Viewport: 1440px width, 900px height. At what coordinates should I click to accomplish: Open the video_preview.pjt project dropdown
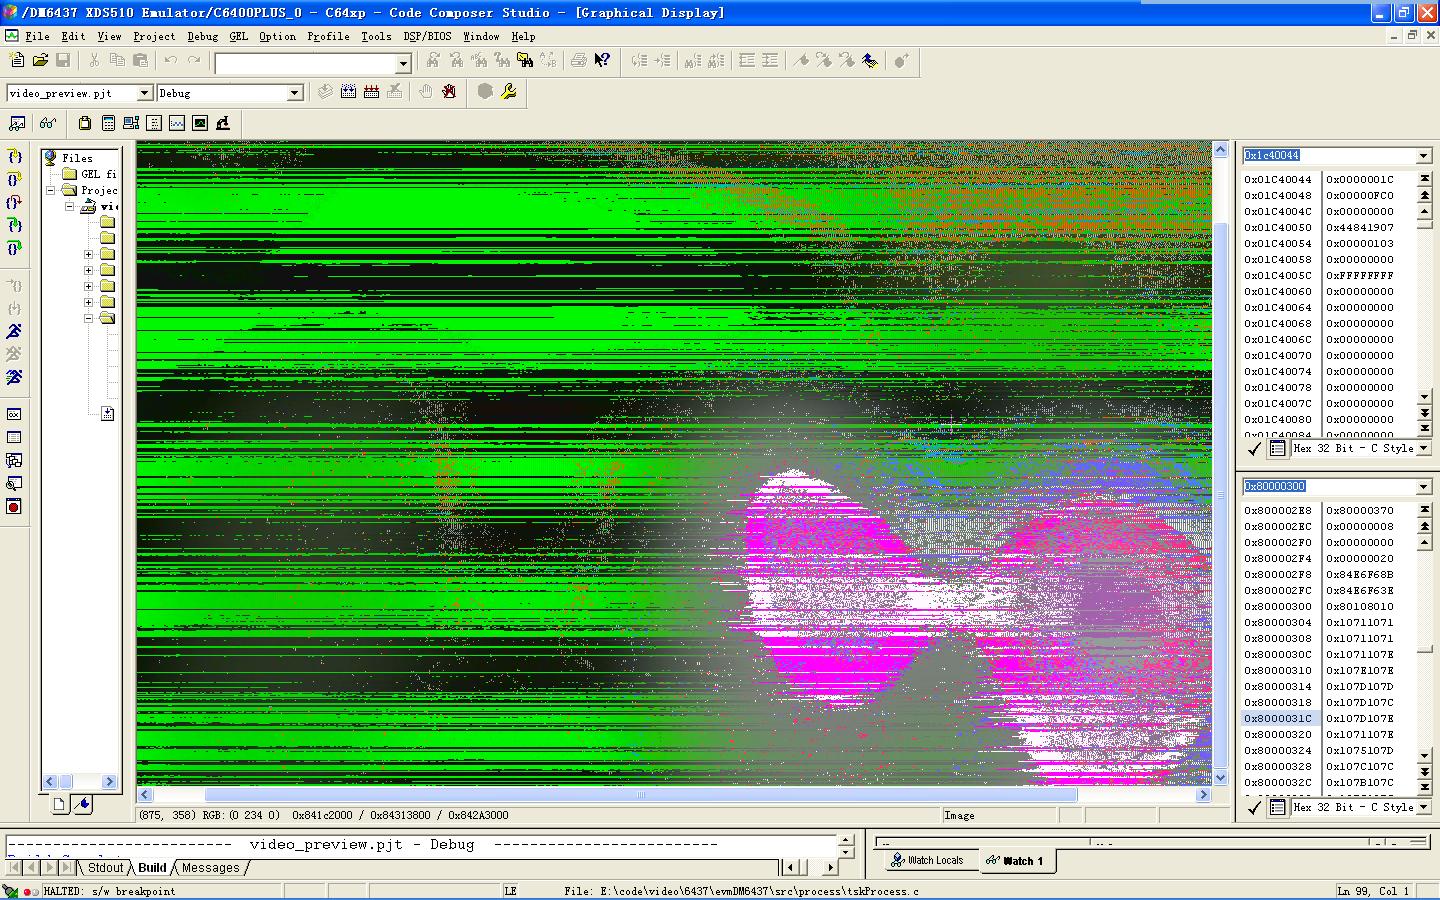(144, 93)
